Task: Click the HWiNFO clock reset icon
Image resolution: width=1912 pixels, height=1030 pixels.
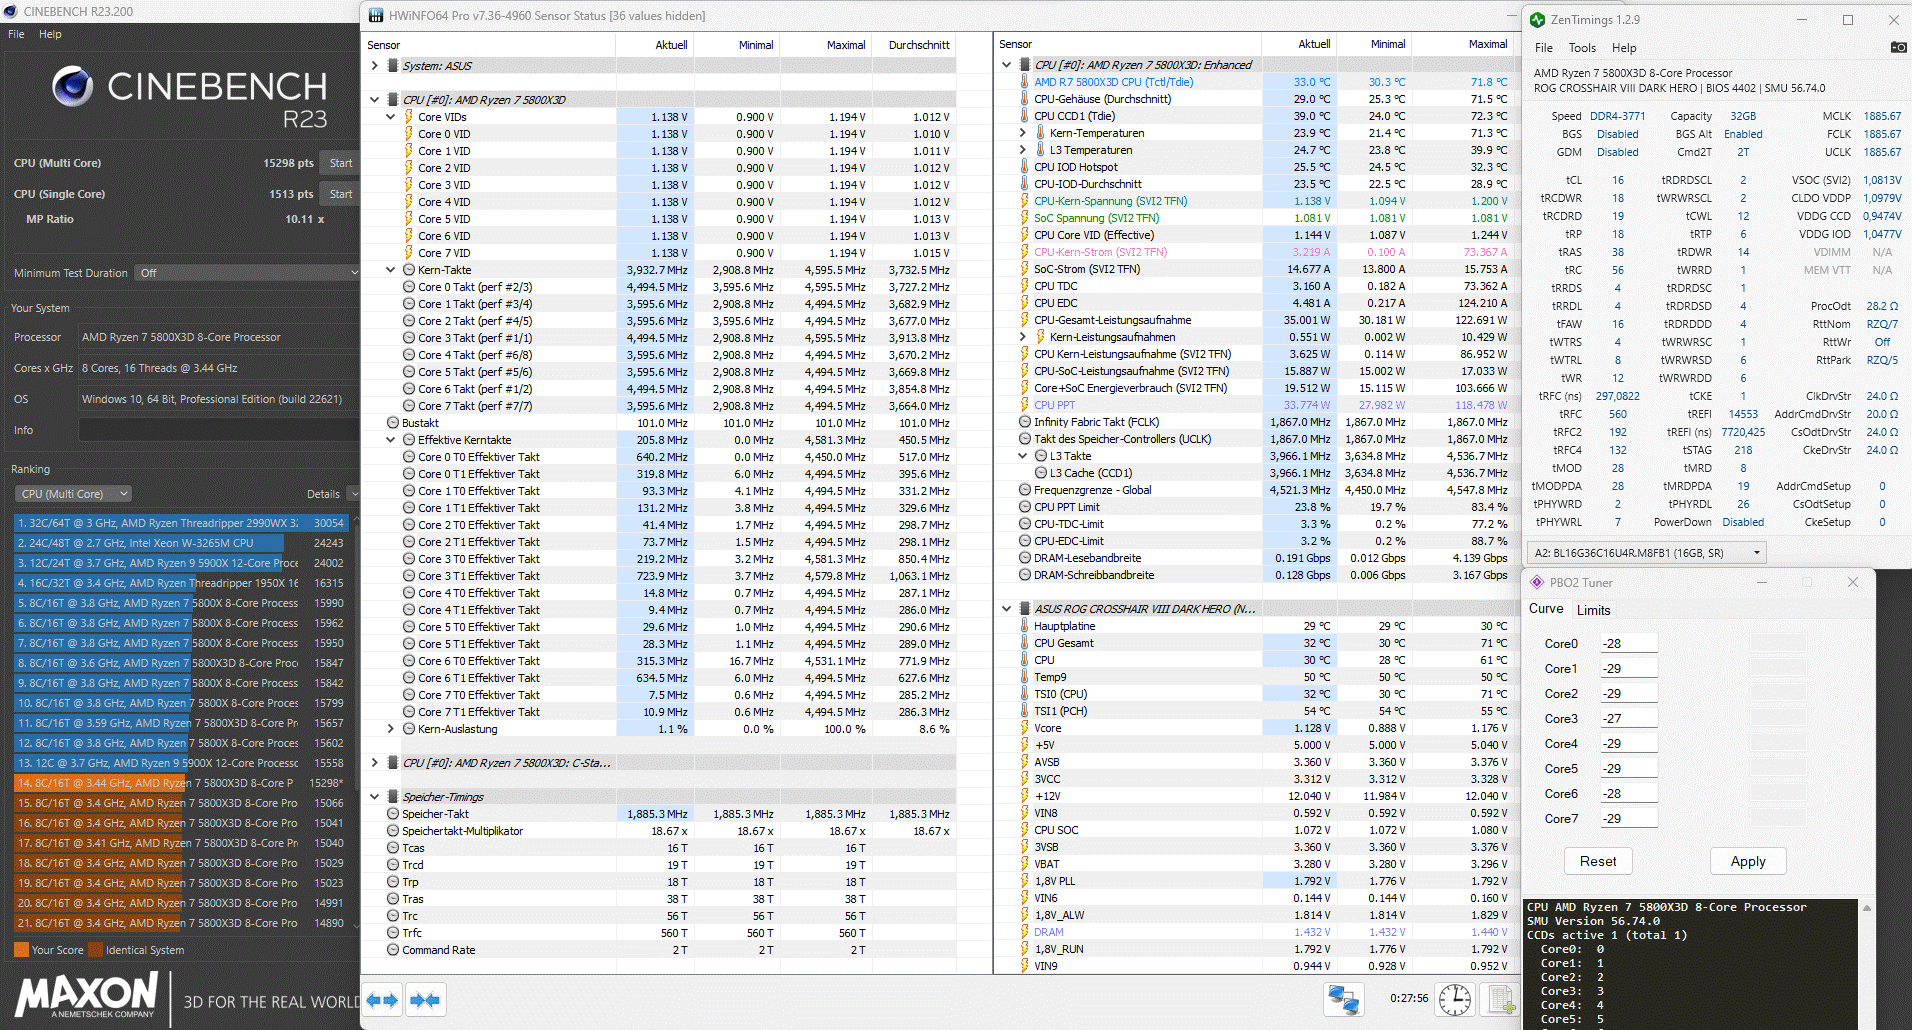Action: click(1454, 999)
